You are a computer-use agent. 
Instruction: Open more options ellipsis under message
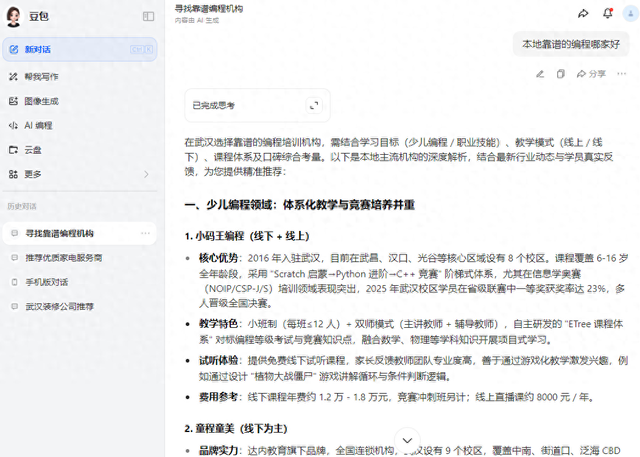(622, 74)
